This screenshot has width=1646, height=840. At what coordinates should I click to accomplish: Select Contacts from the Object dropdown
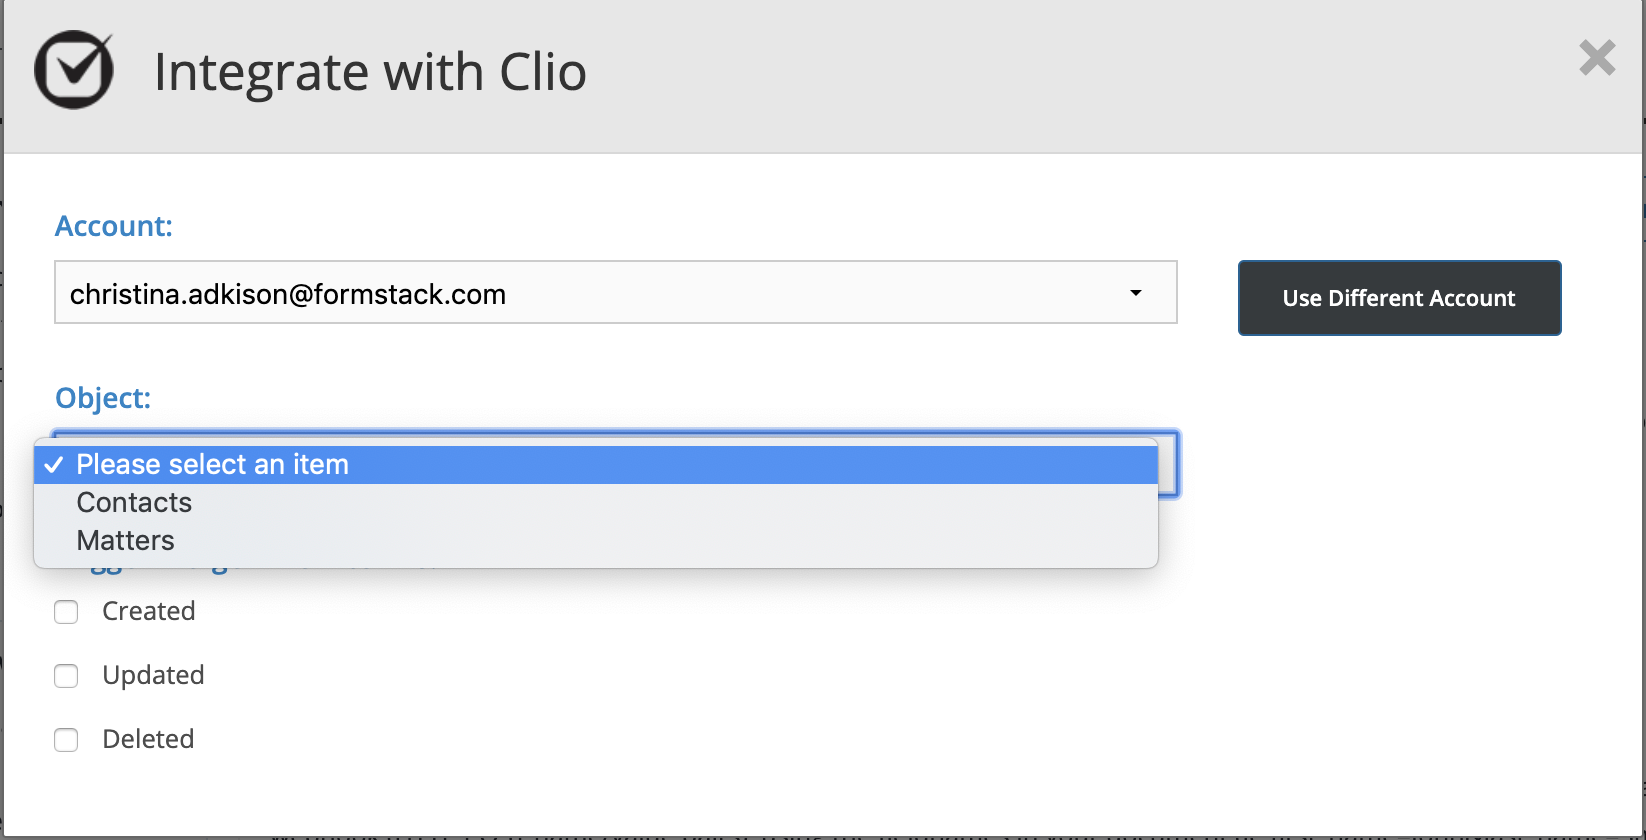pyautogui.click(x=133, y=502)
